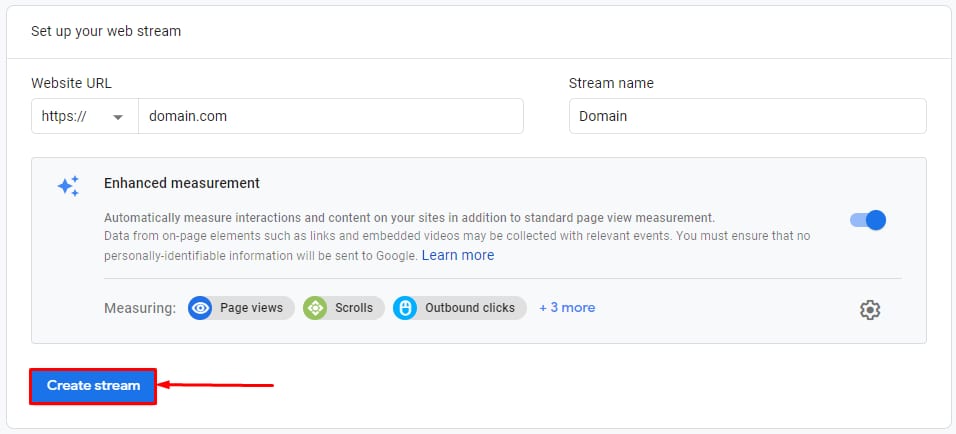Expand the '+ 3 more' measurements

tap(567, 308)
